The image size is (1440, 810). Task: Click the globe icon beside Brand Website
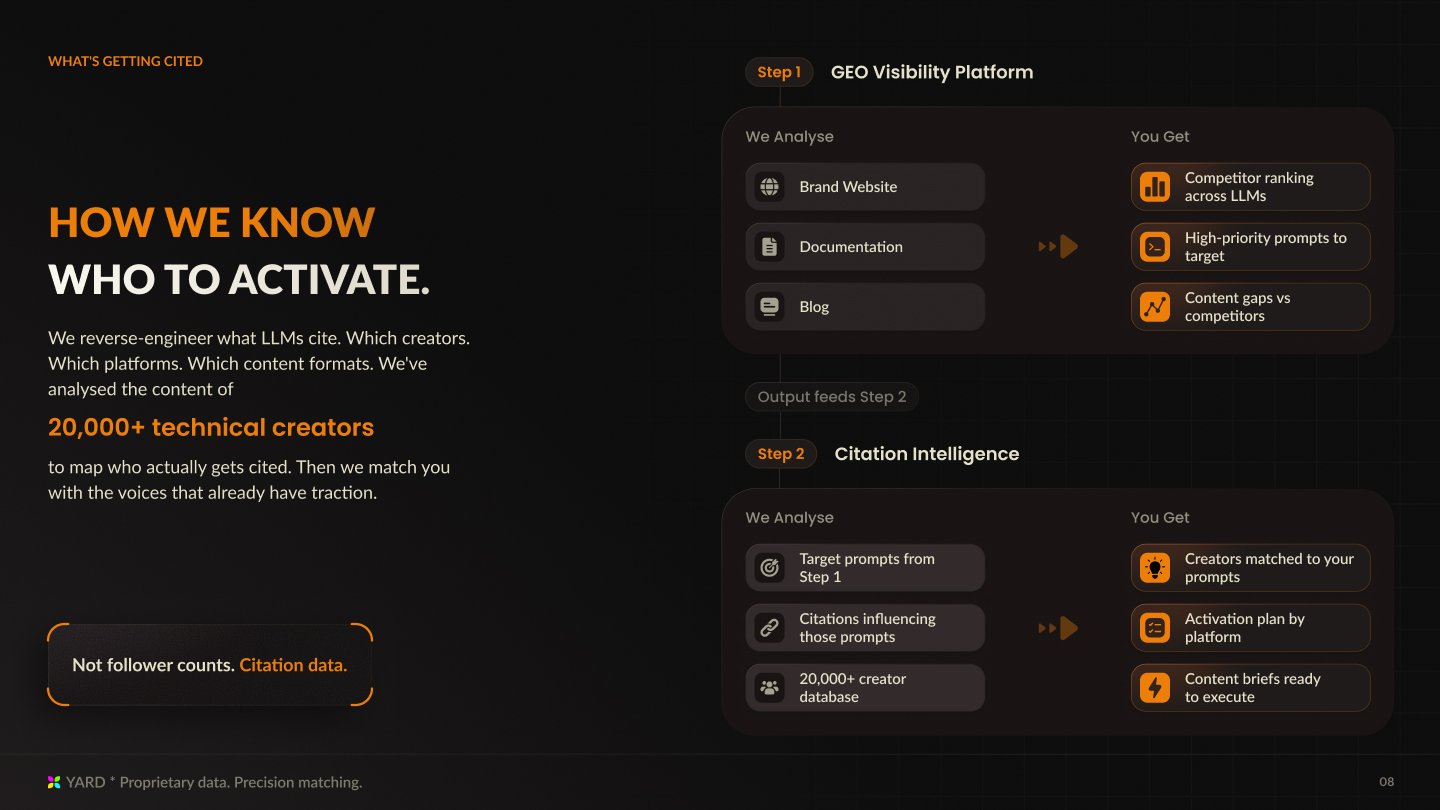769,187
